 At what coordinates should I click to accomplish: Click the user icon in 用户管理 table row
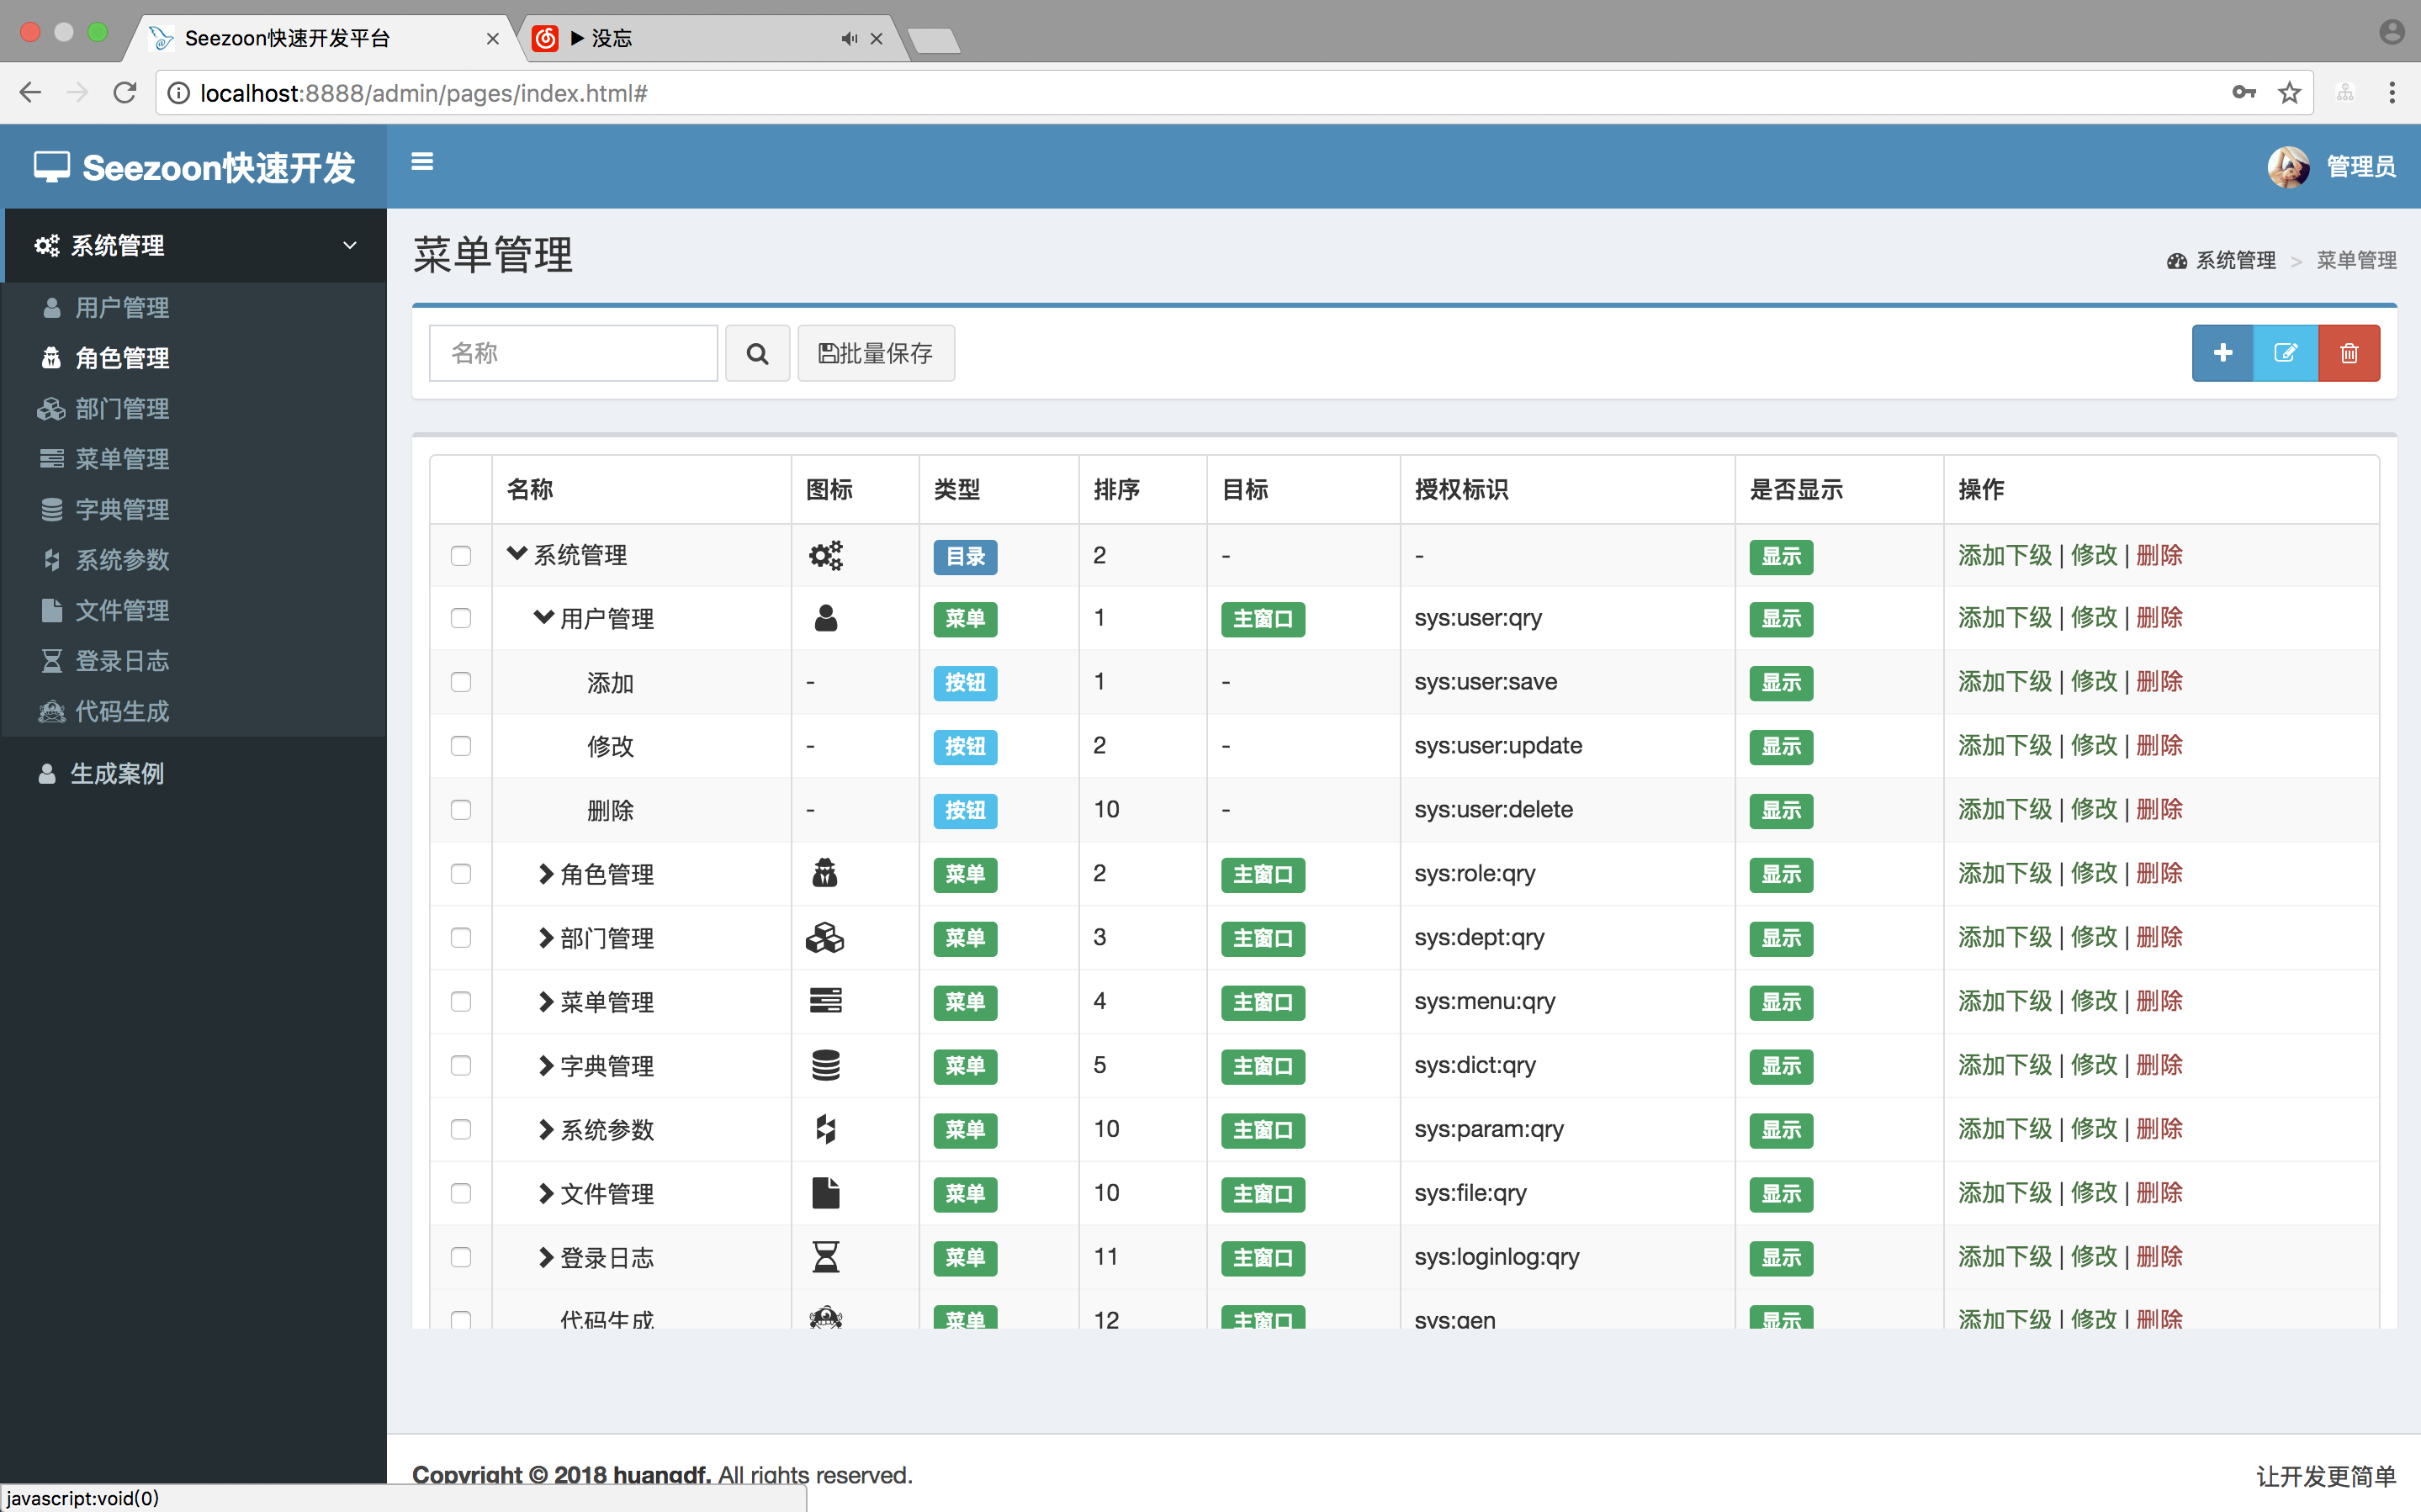click(x=825, y=618)
